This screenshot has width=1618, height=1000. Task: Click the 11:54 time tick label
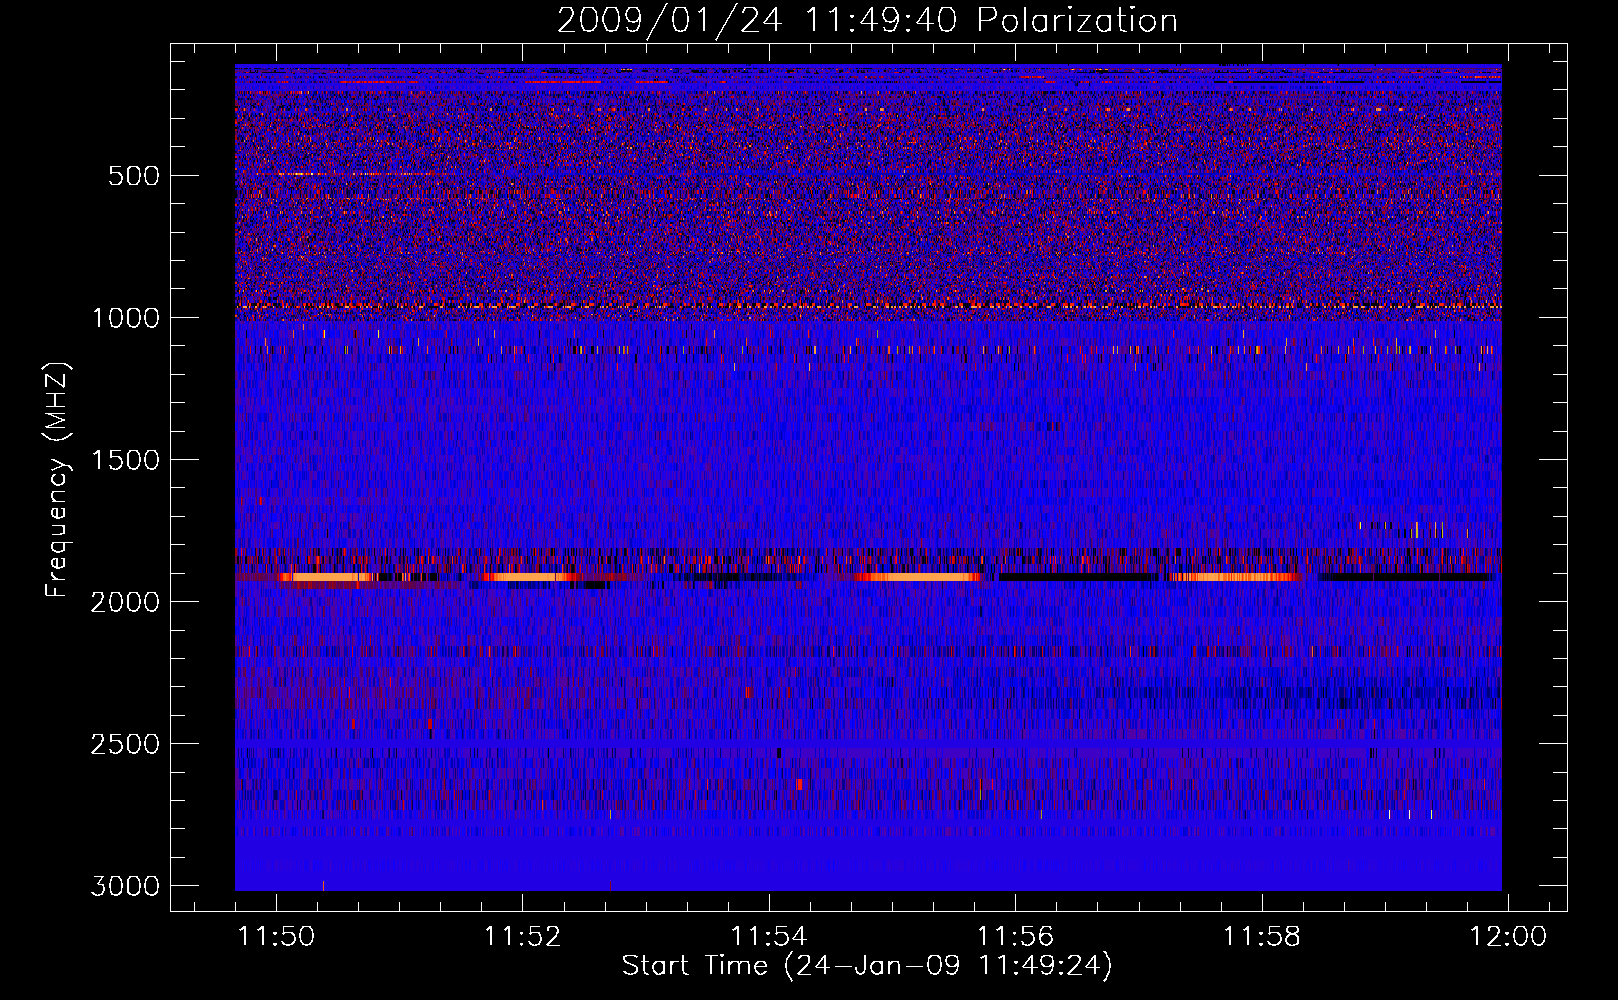point(769,937)
